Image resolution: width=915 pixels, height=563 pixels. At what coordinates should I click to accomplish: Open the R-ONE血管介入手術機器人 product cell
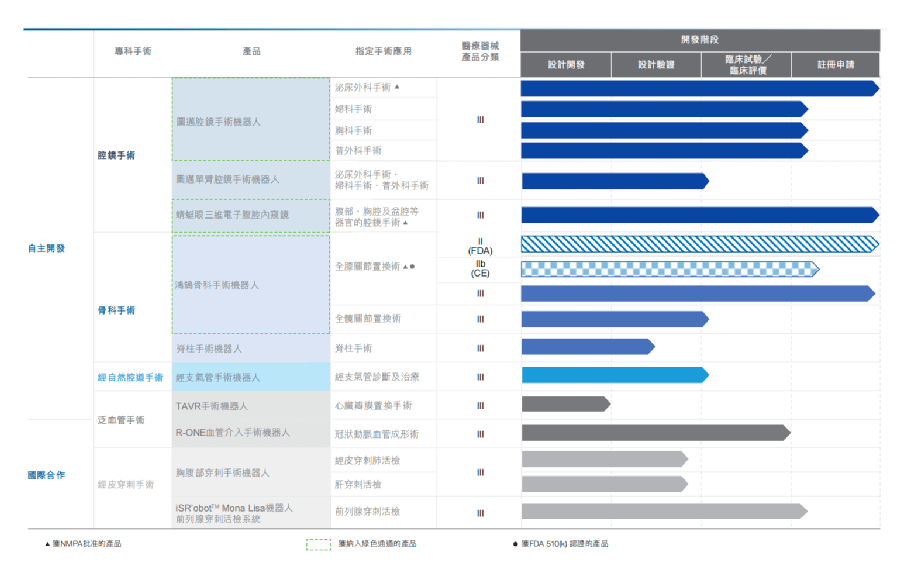tap(250, 433)
